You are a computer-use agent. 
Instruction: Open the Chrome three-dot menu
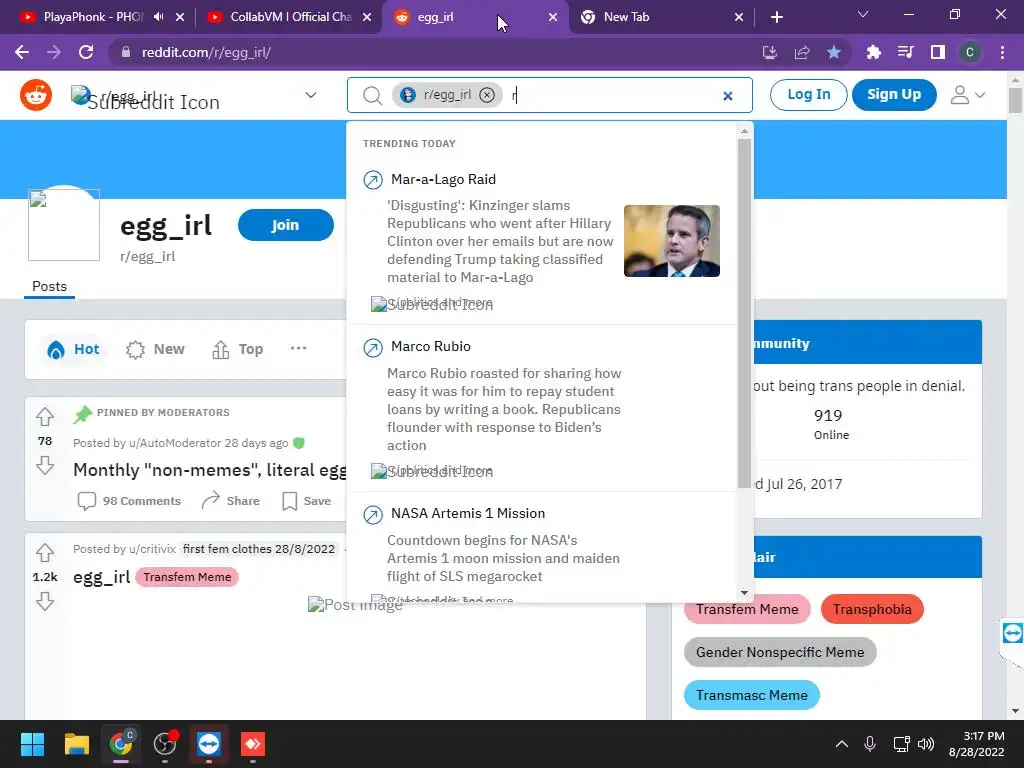coord(1002,52)
